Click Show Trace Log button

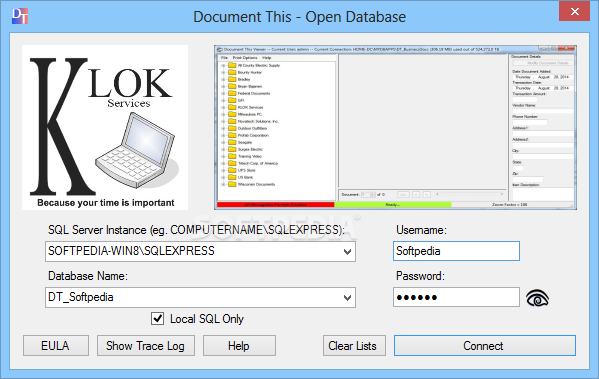tap(146, 346)
